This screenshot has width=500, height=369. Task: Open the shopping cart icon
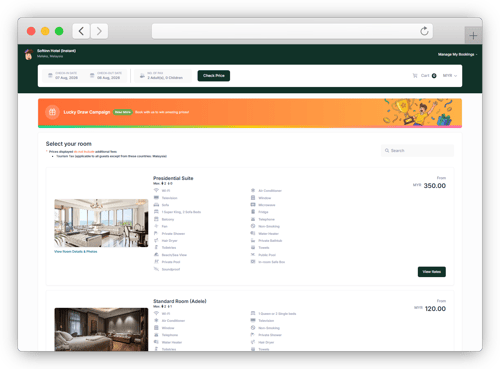(x=415, y=76)
